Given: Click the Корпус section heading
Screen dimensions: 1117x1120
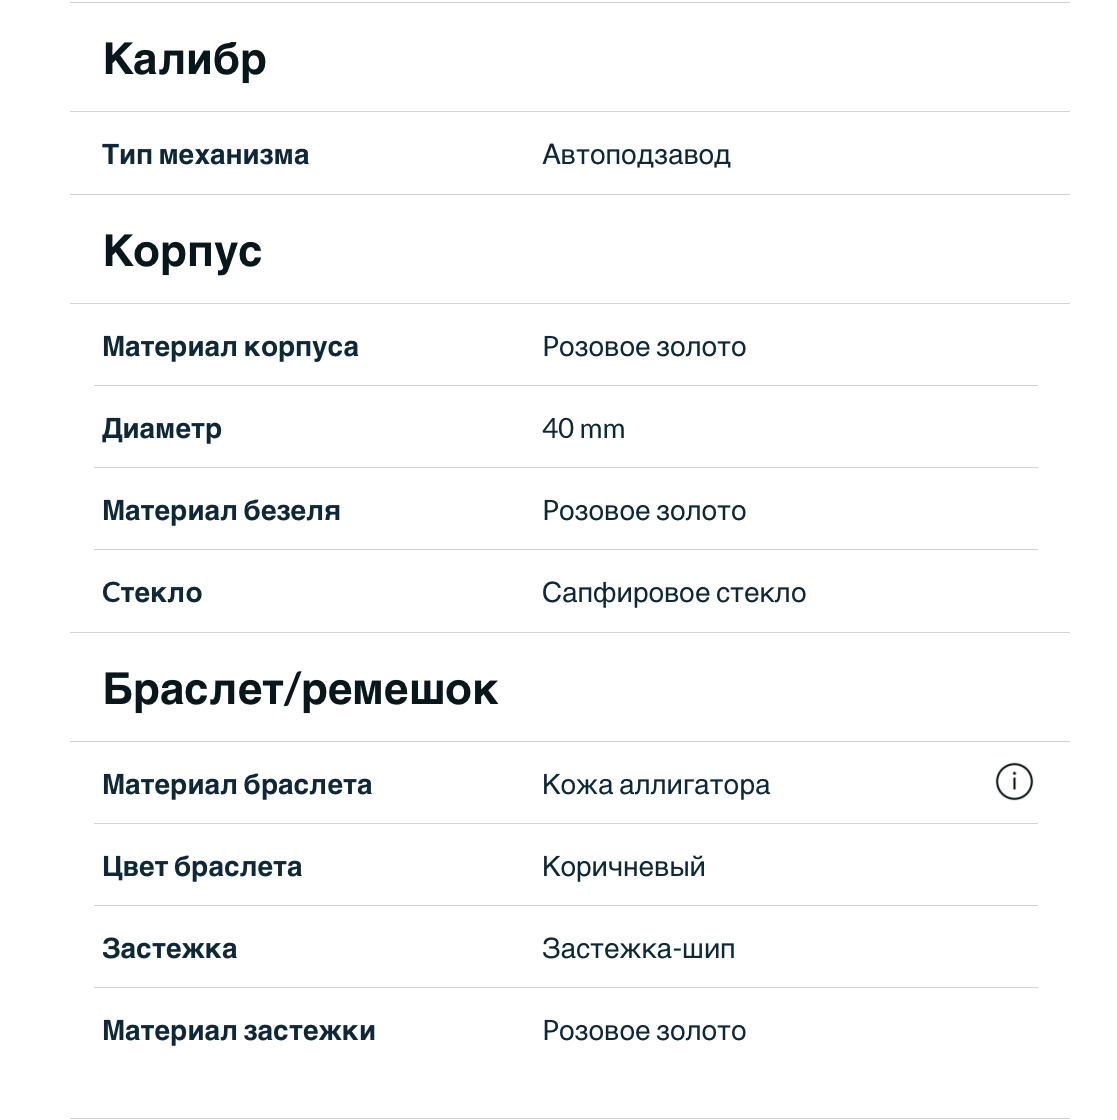Looking at the screenshot, I should (x=182, y=250).
